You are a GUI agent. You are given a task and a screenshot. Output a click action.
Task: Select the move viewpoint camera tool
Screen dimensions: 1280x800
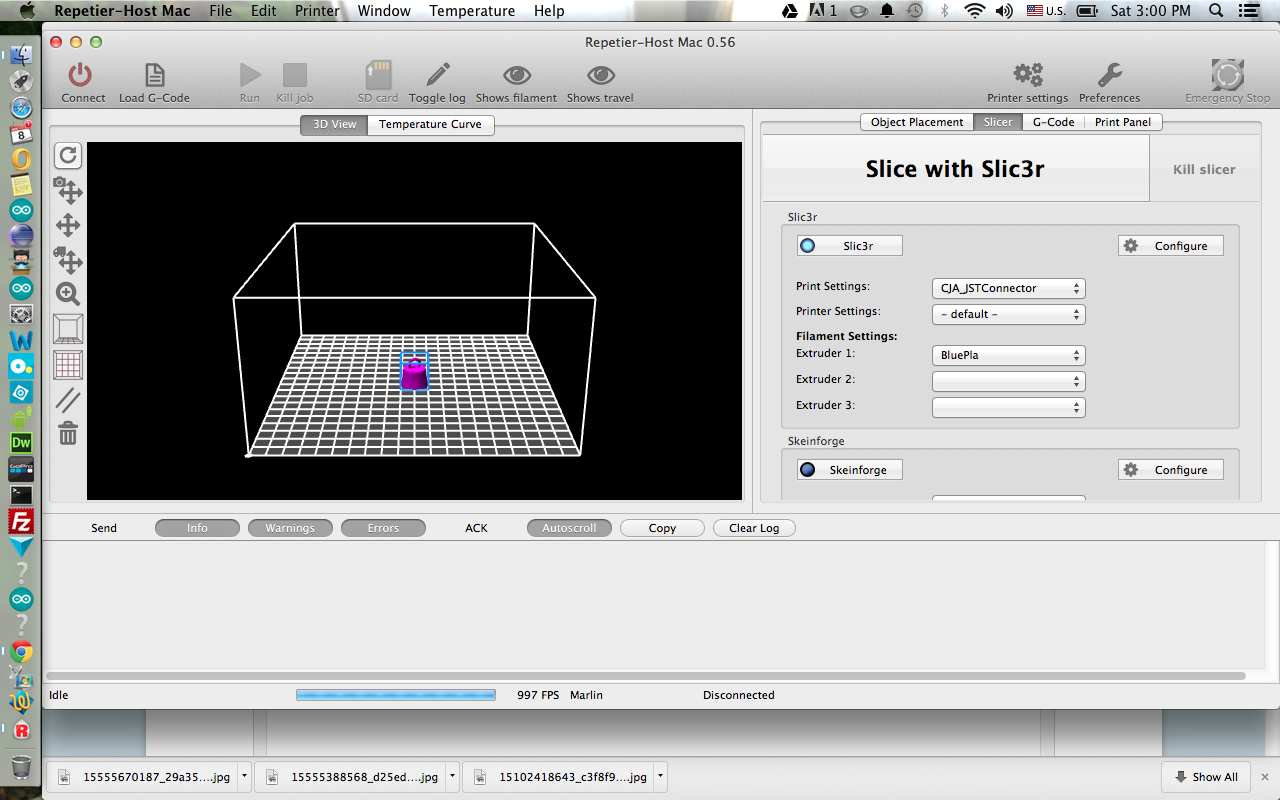pyautogui.click(x=68, y=190)
